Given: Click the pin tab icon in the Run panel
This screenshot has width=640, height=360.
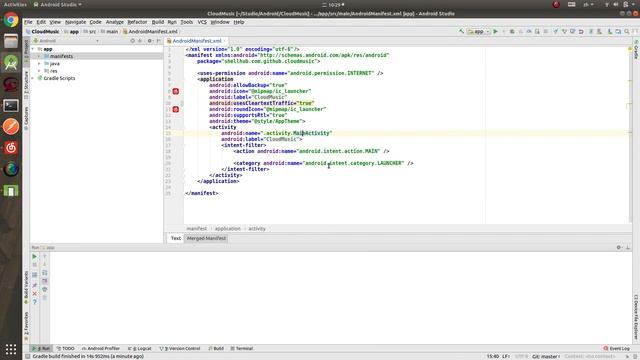Looking at the screenshot, I should pyautogui.click(x=35, y=284).
